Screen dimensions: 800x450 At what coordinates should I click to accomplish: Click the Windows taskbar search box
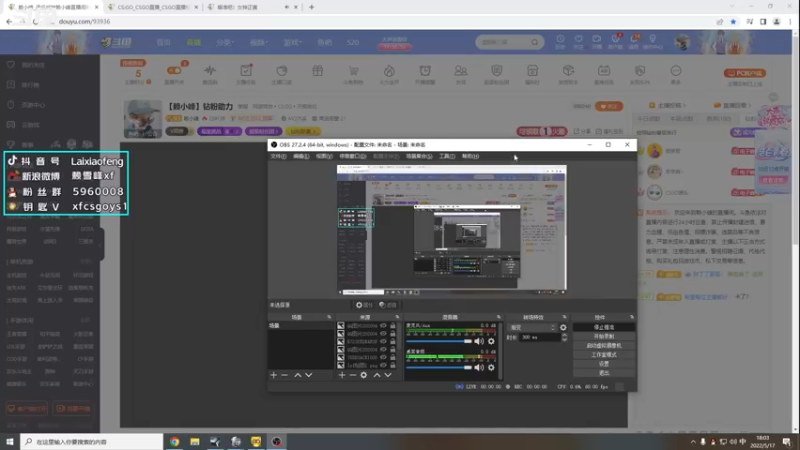pyautogui.click(x=92, y=442)
